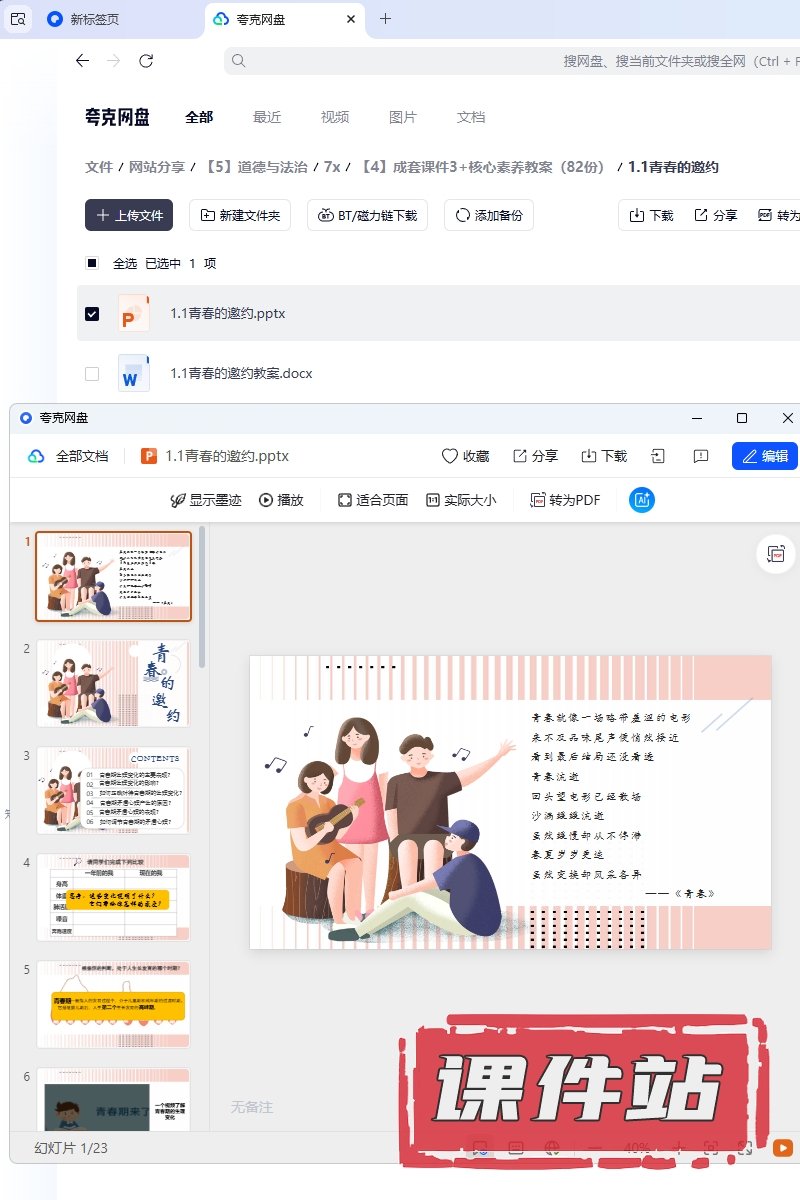Screen dimensions: 800x1200
Task: Open the 网站分享 breadcrumb folder
Action: point(157,167)
